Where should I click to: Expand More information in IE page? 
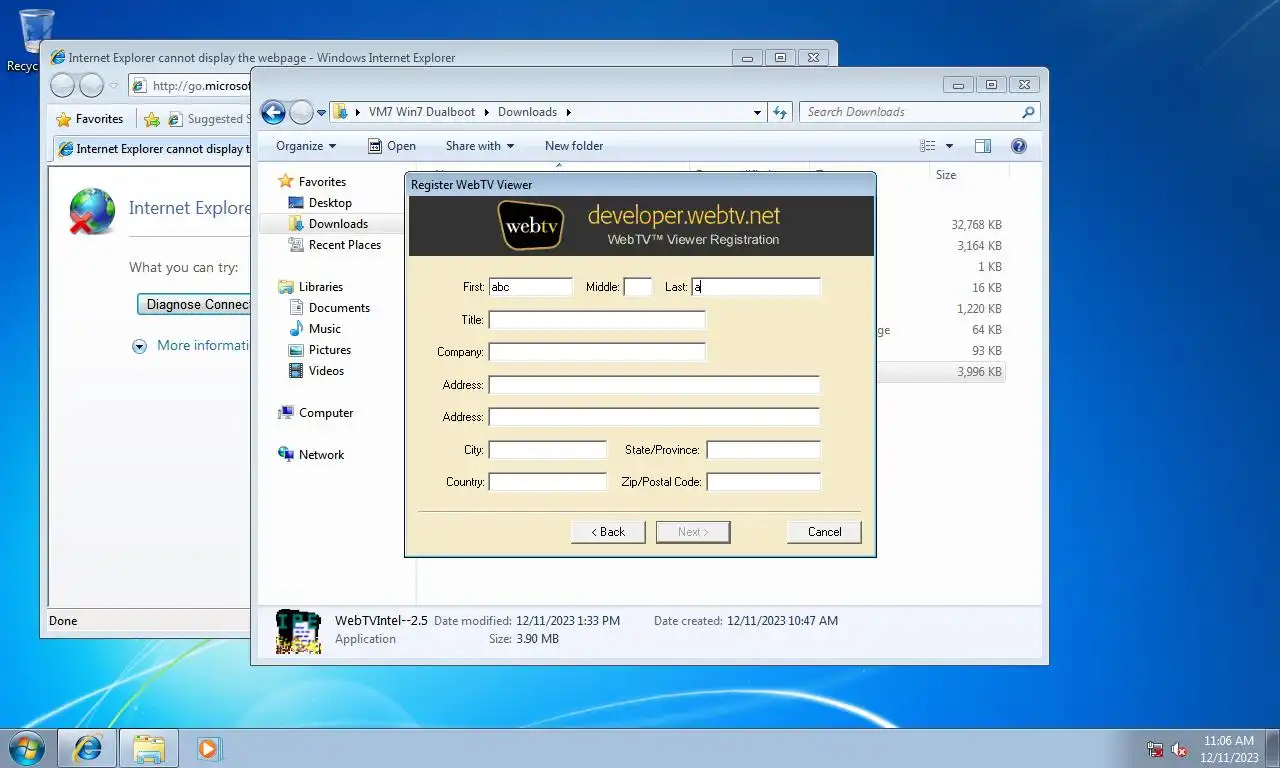click(x=193, y=345)
